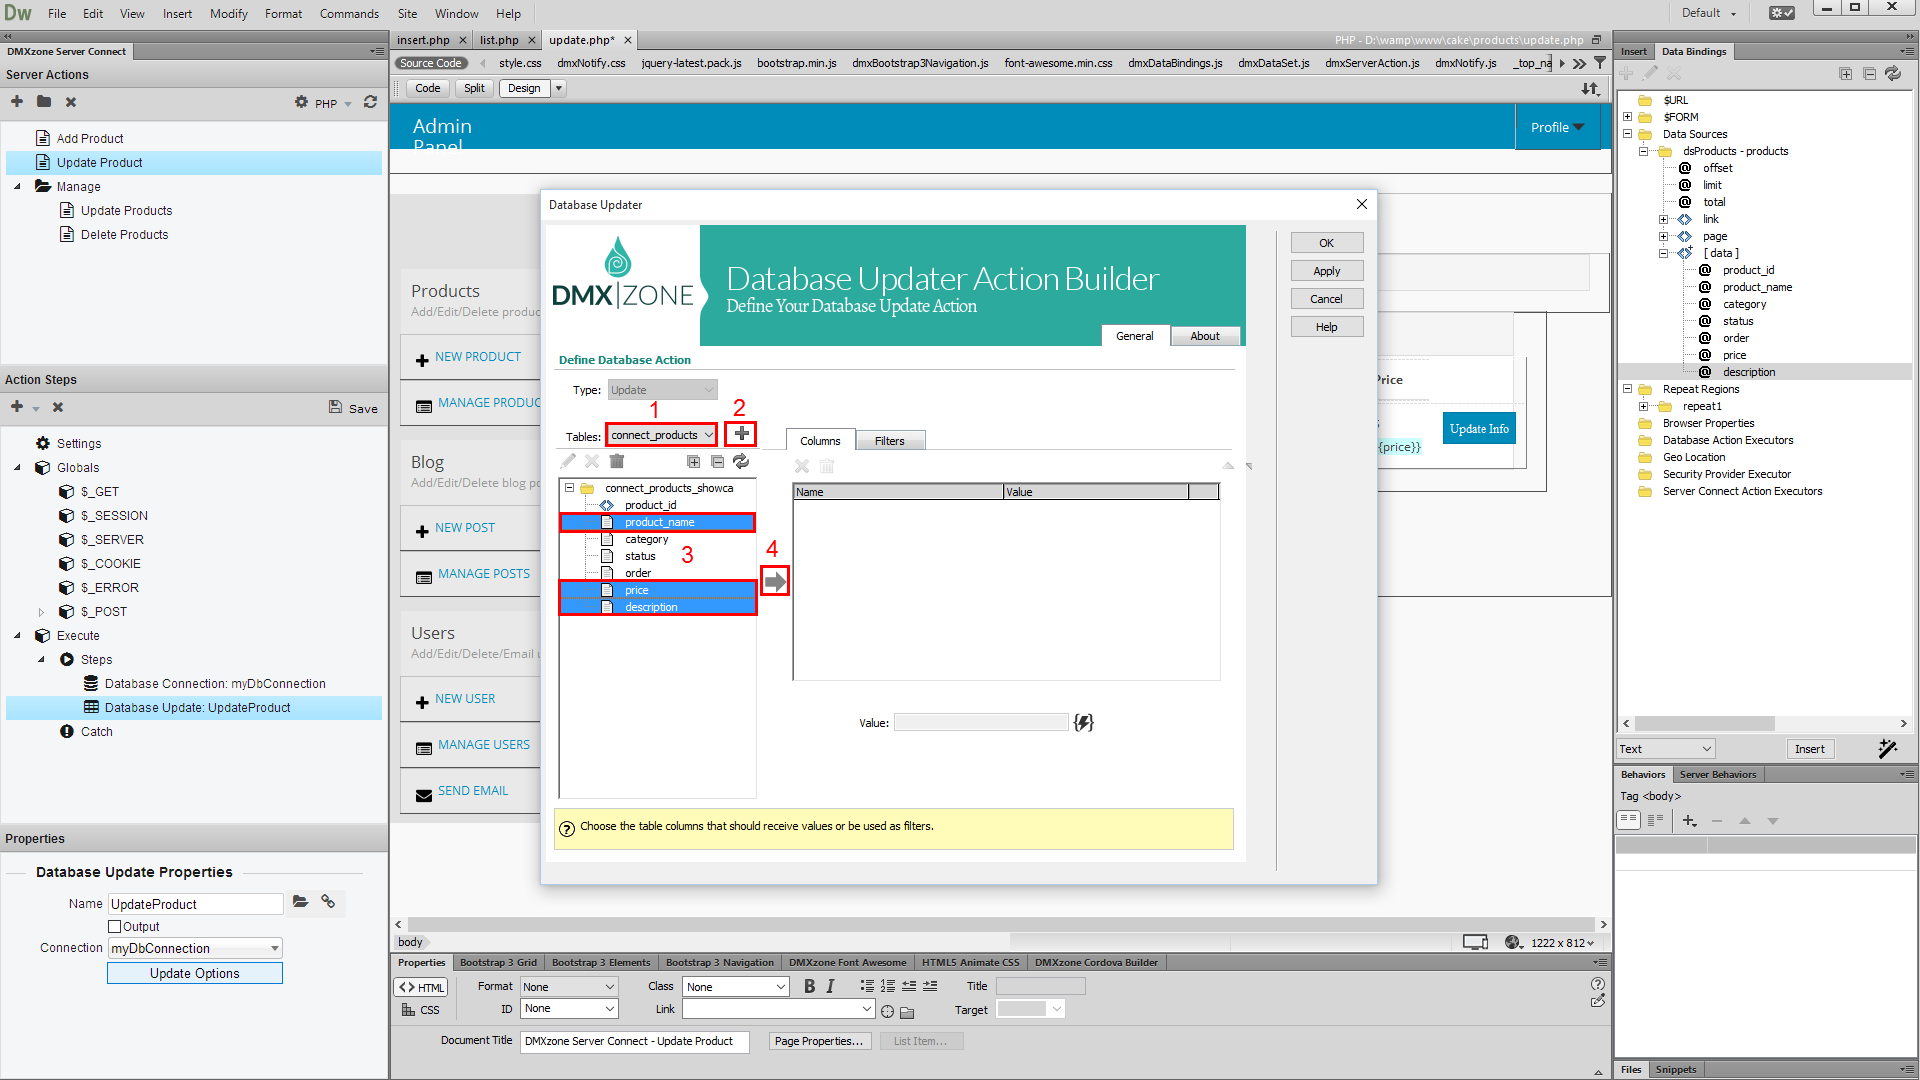Click the Name field containing UpdateProduct
Viewport: 1920px width, 1080px height.
tap(195, 904)
